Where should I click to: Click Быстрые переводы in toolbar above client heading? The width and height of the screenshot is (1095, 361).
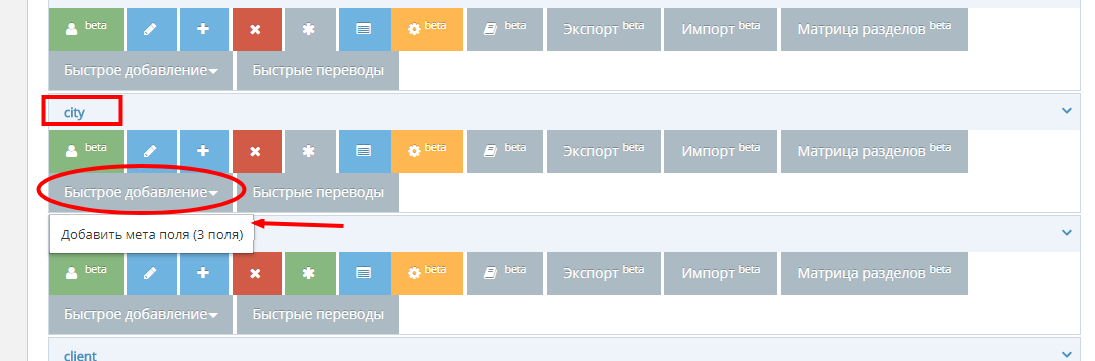click(318, 315)
